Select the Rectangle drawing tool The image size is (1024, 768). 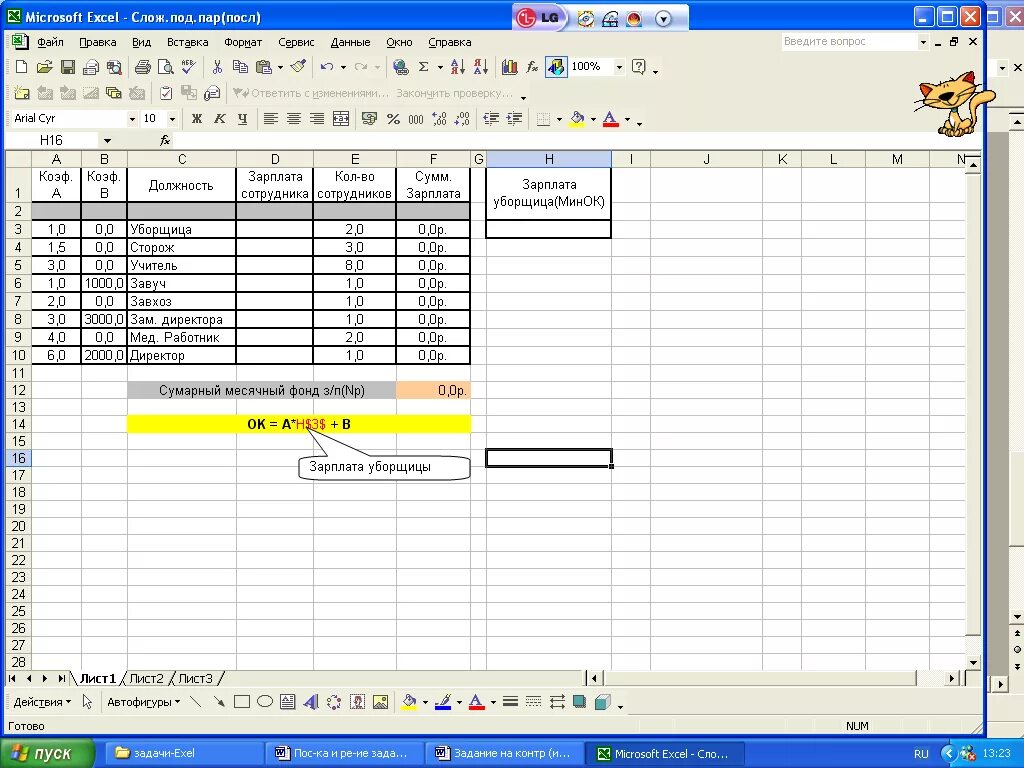[242, 702]
